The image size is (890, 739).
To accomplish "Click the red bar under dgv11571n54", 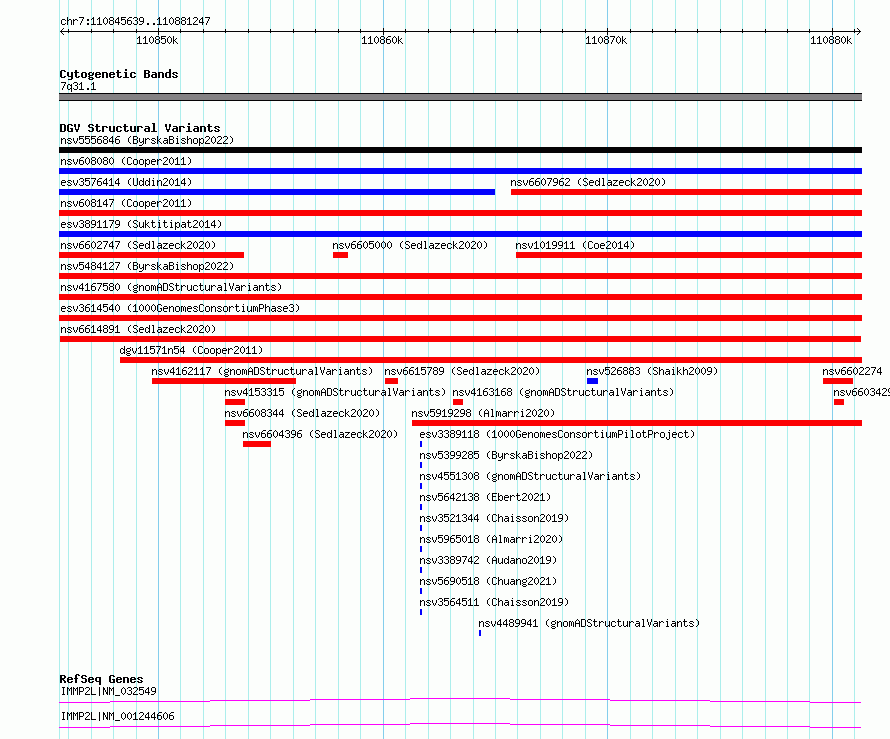I will [x=491, y=360].
